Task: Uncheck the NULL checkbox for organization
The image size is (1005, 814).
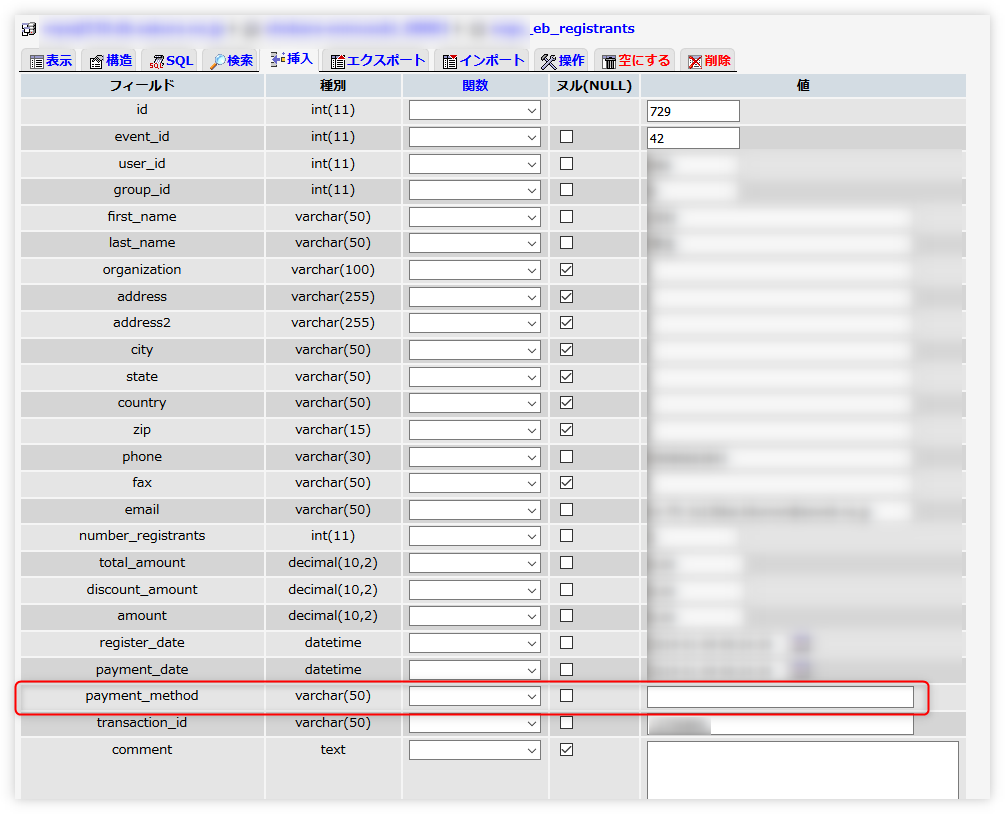Action: click(566, 270)
